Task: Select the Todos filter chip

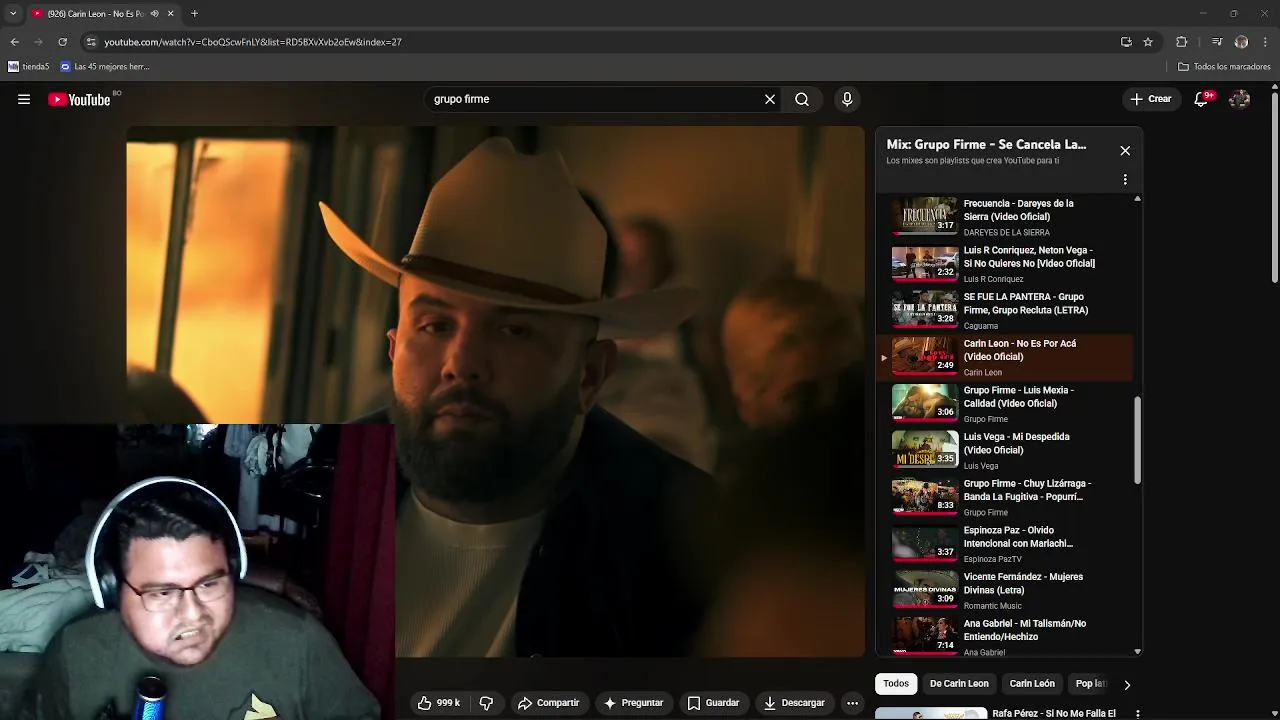Action: tap(896, 683)
